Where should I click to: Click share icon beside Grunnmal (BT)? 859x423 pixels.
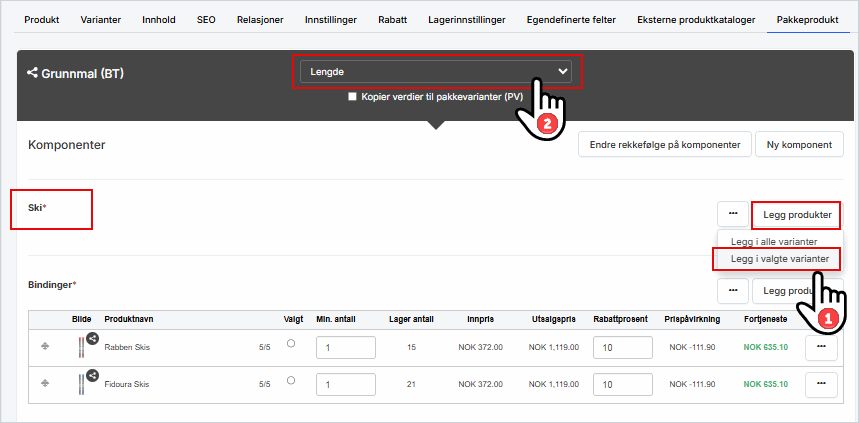coord(32,73)
